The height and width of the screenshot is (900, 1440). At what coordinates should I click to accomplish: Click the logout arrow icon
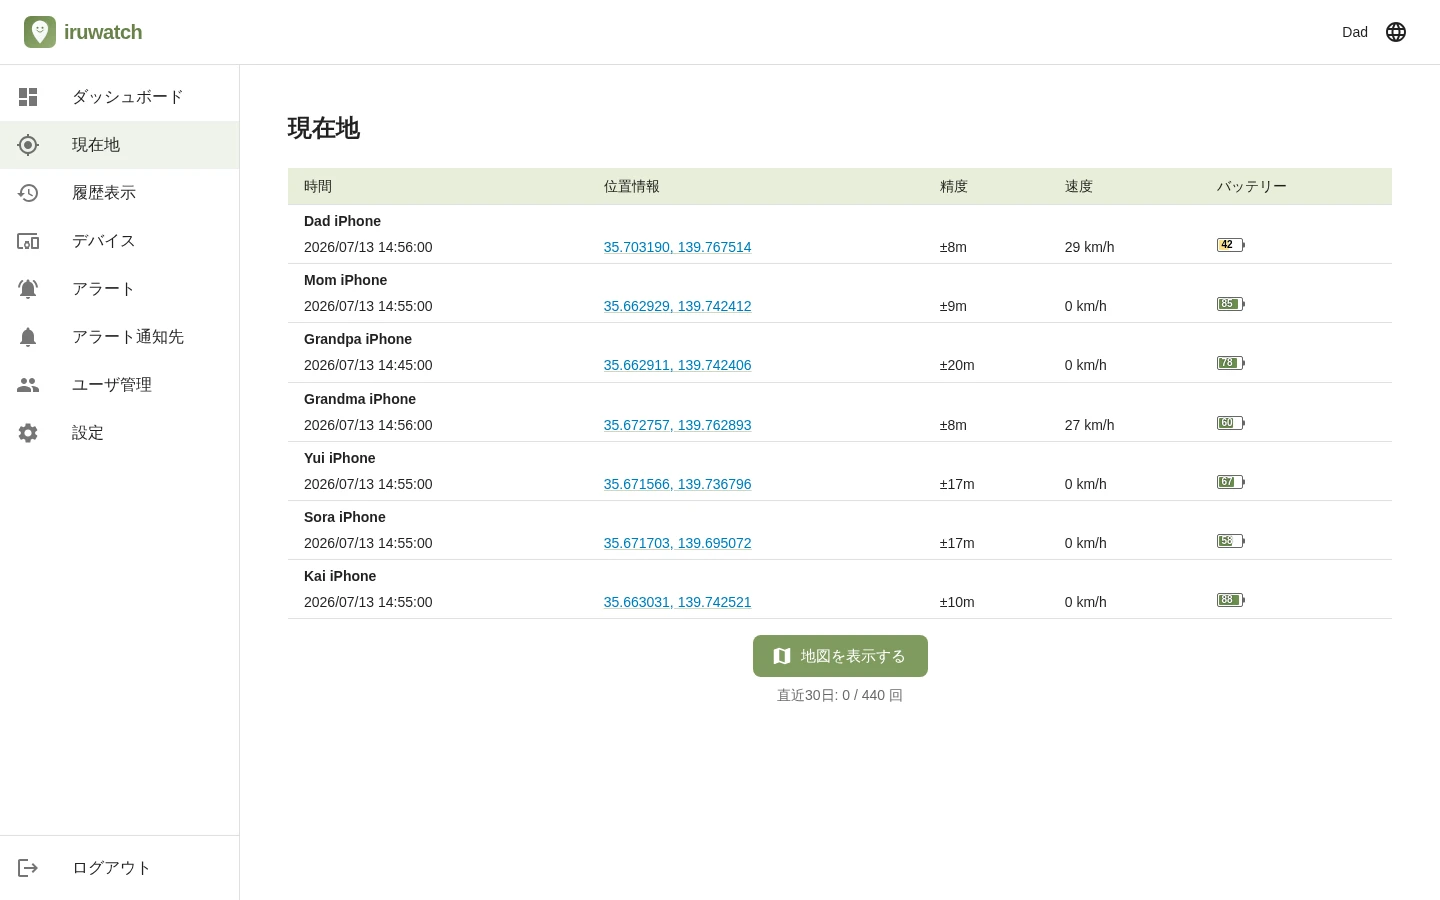(28, 868)
